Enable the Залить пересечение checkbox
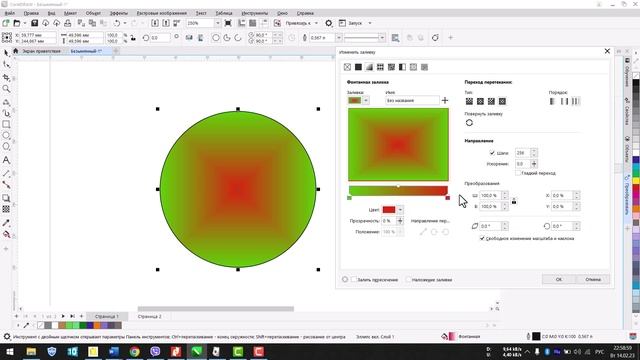This screenshot has width=640, height=360. (354, 280)
